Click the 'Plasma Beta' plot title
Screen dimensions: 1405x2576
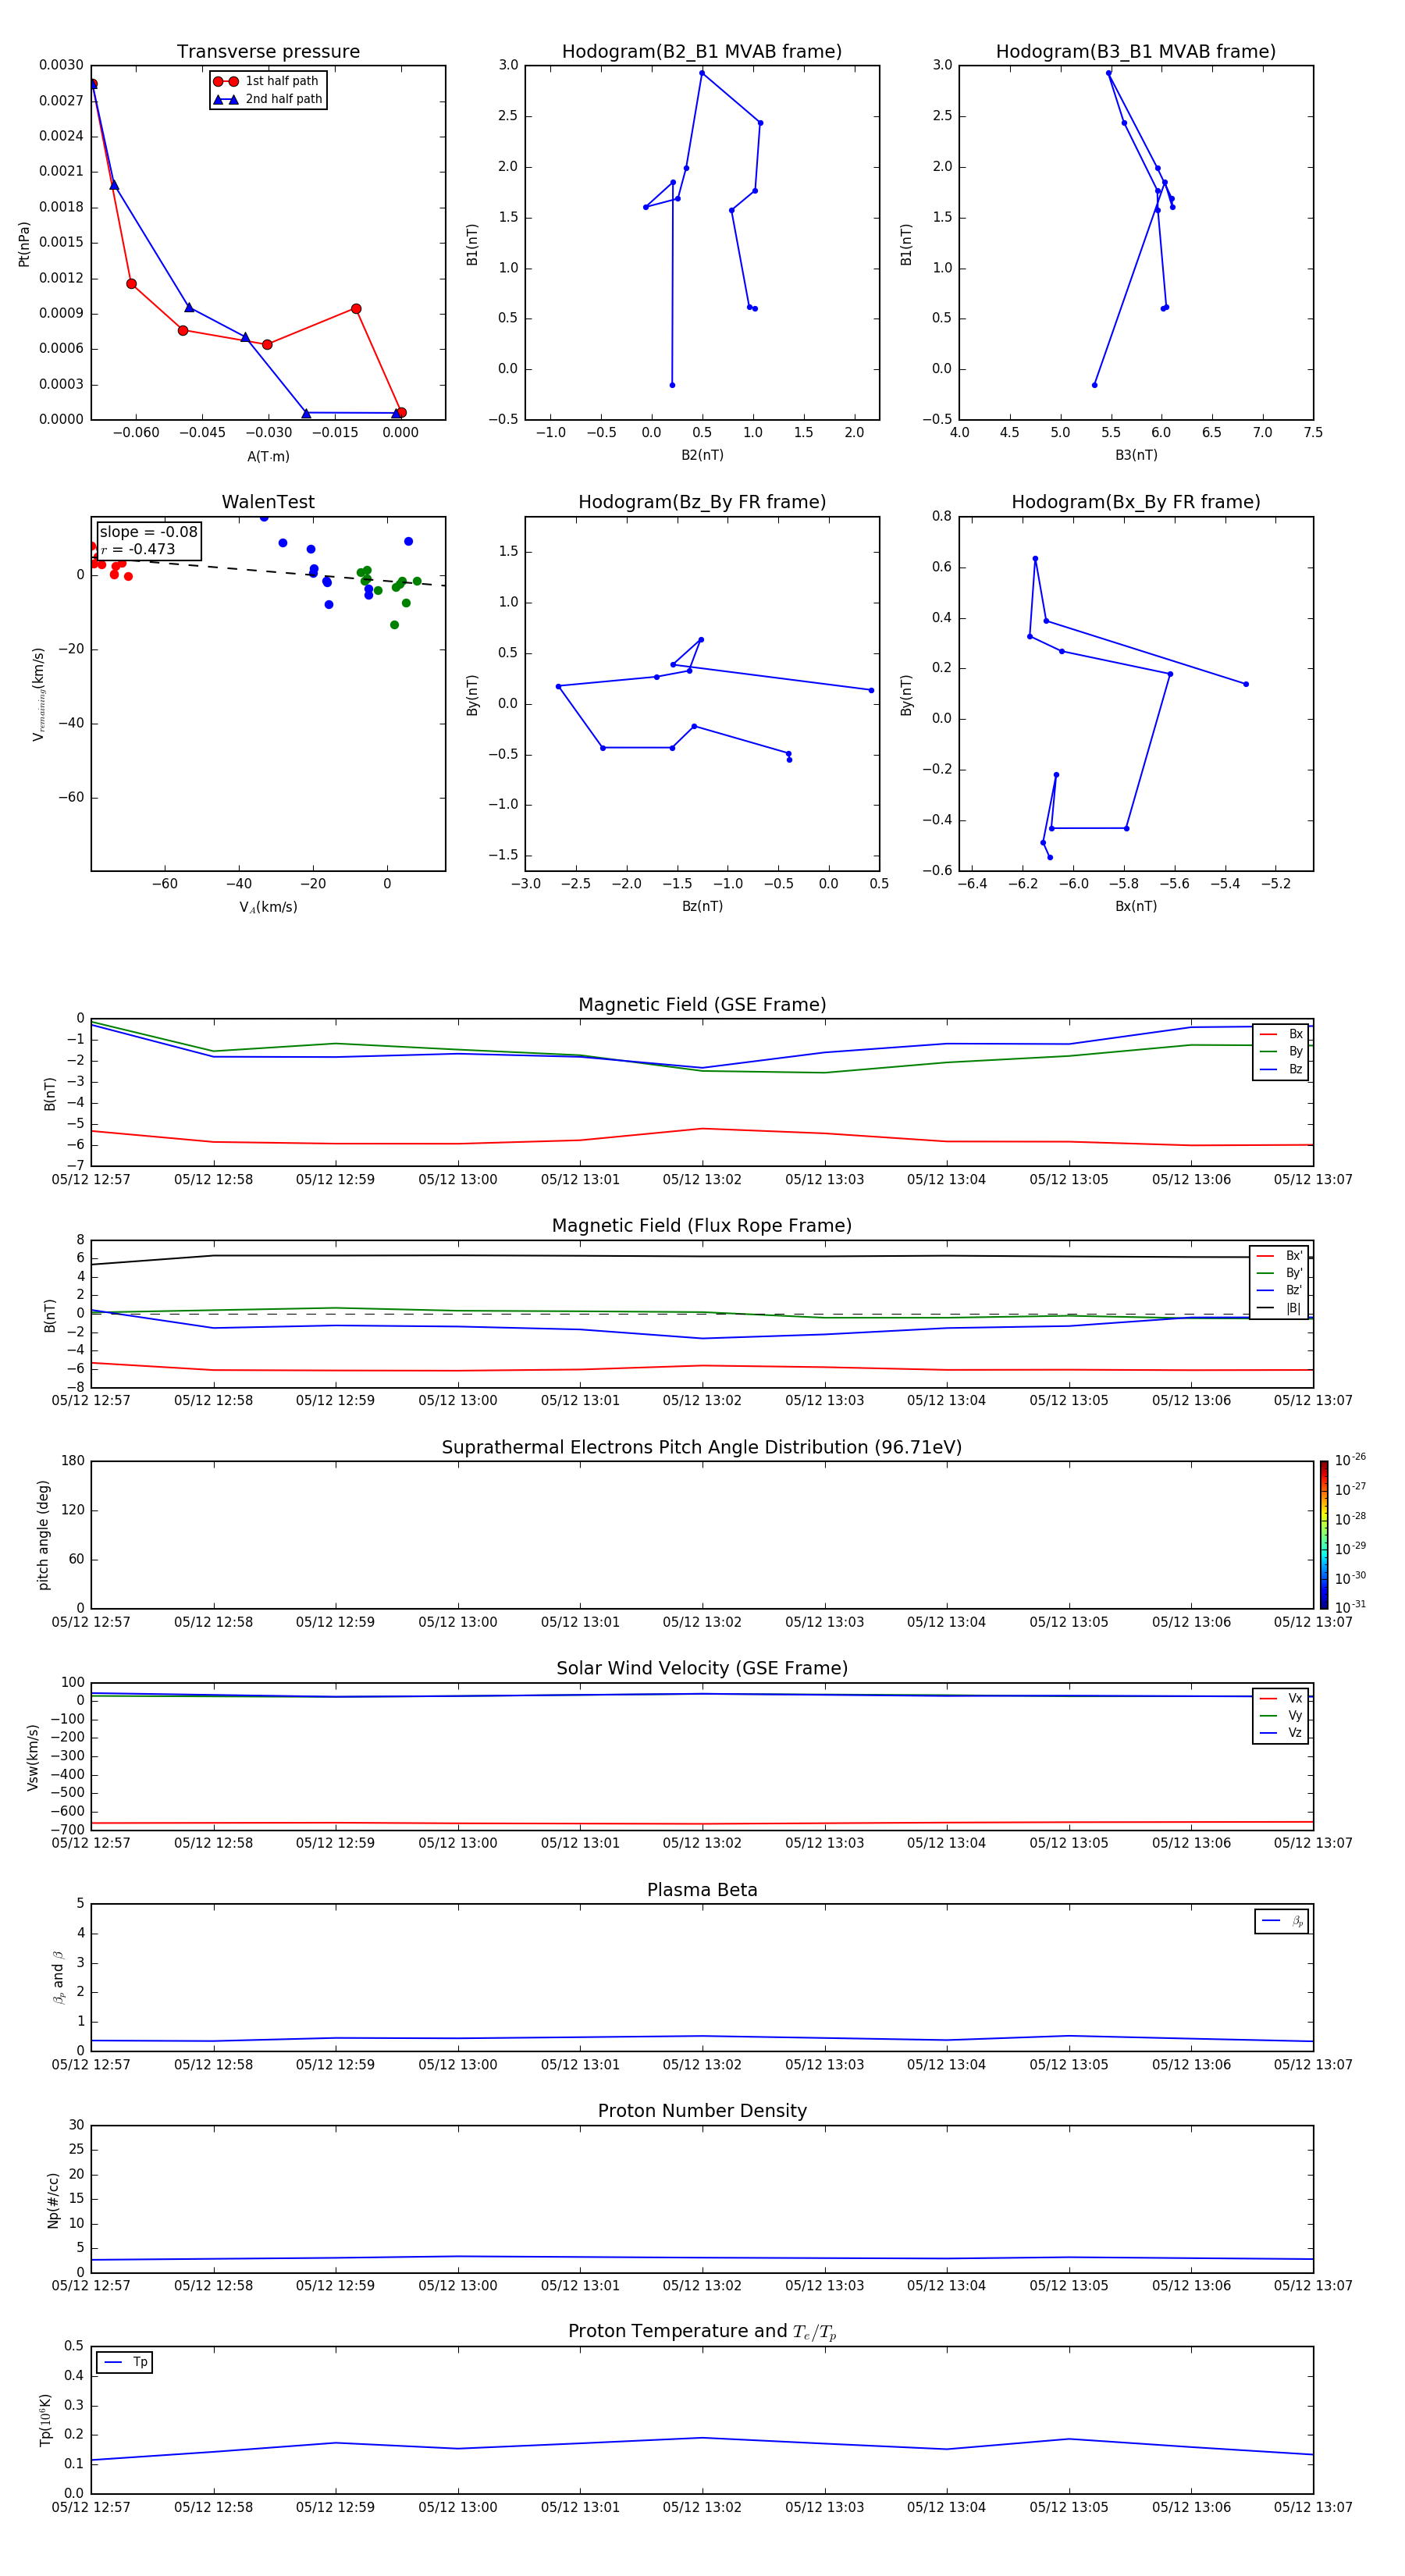pyautogui.click(x=702, y=1891)
